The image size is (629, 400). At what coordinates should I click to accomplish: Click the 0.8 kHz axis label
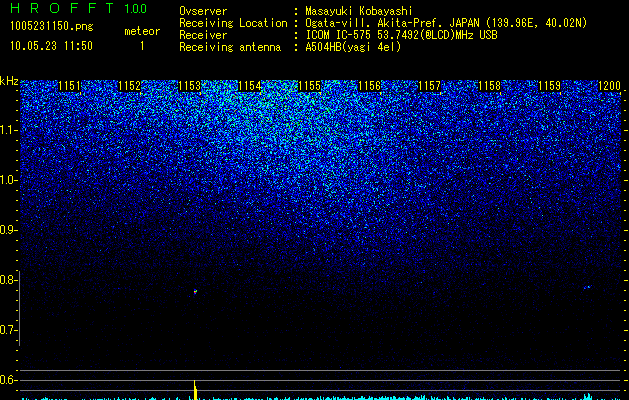(8, 280)
